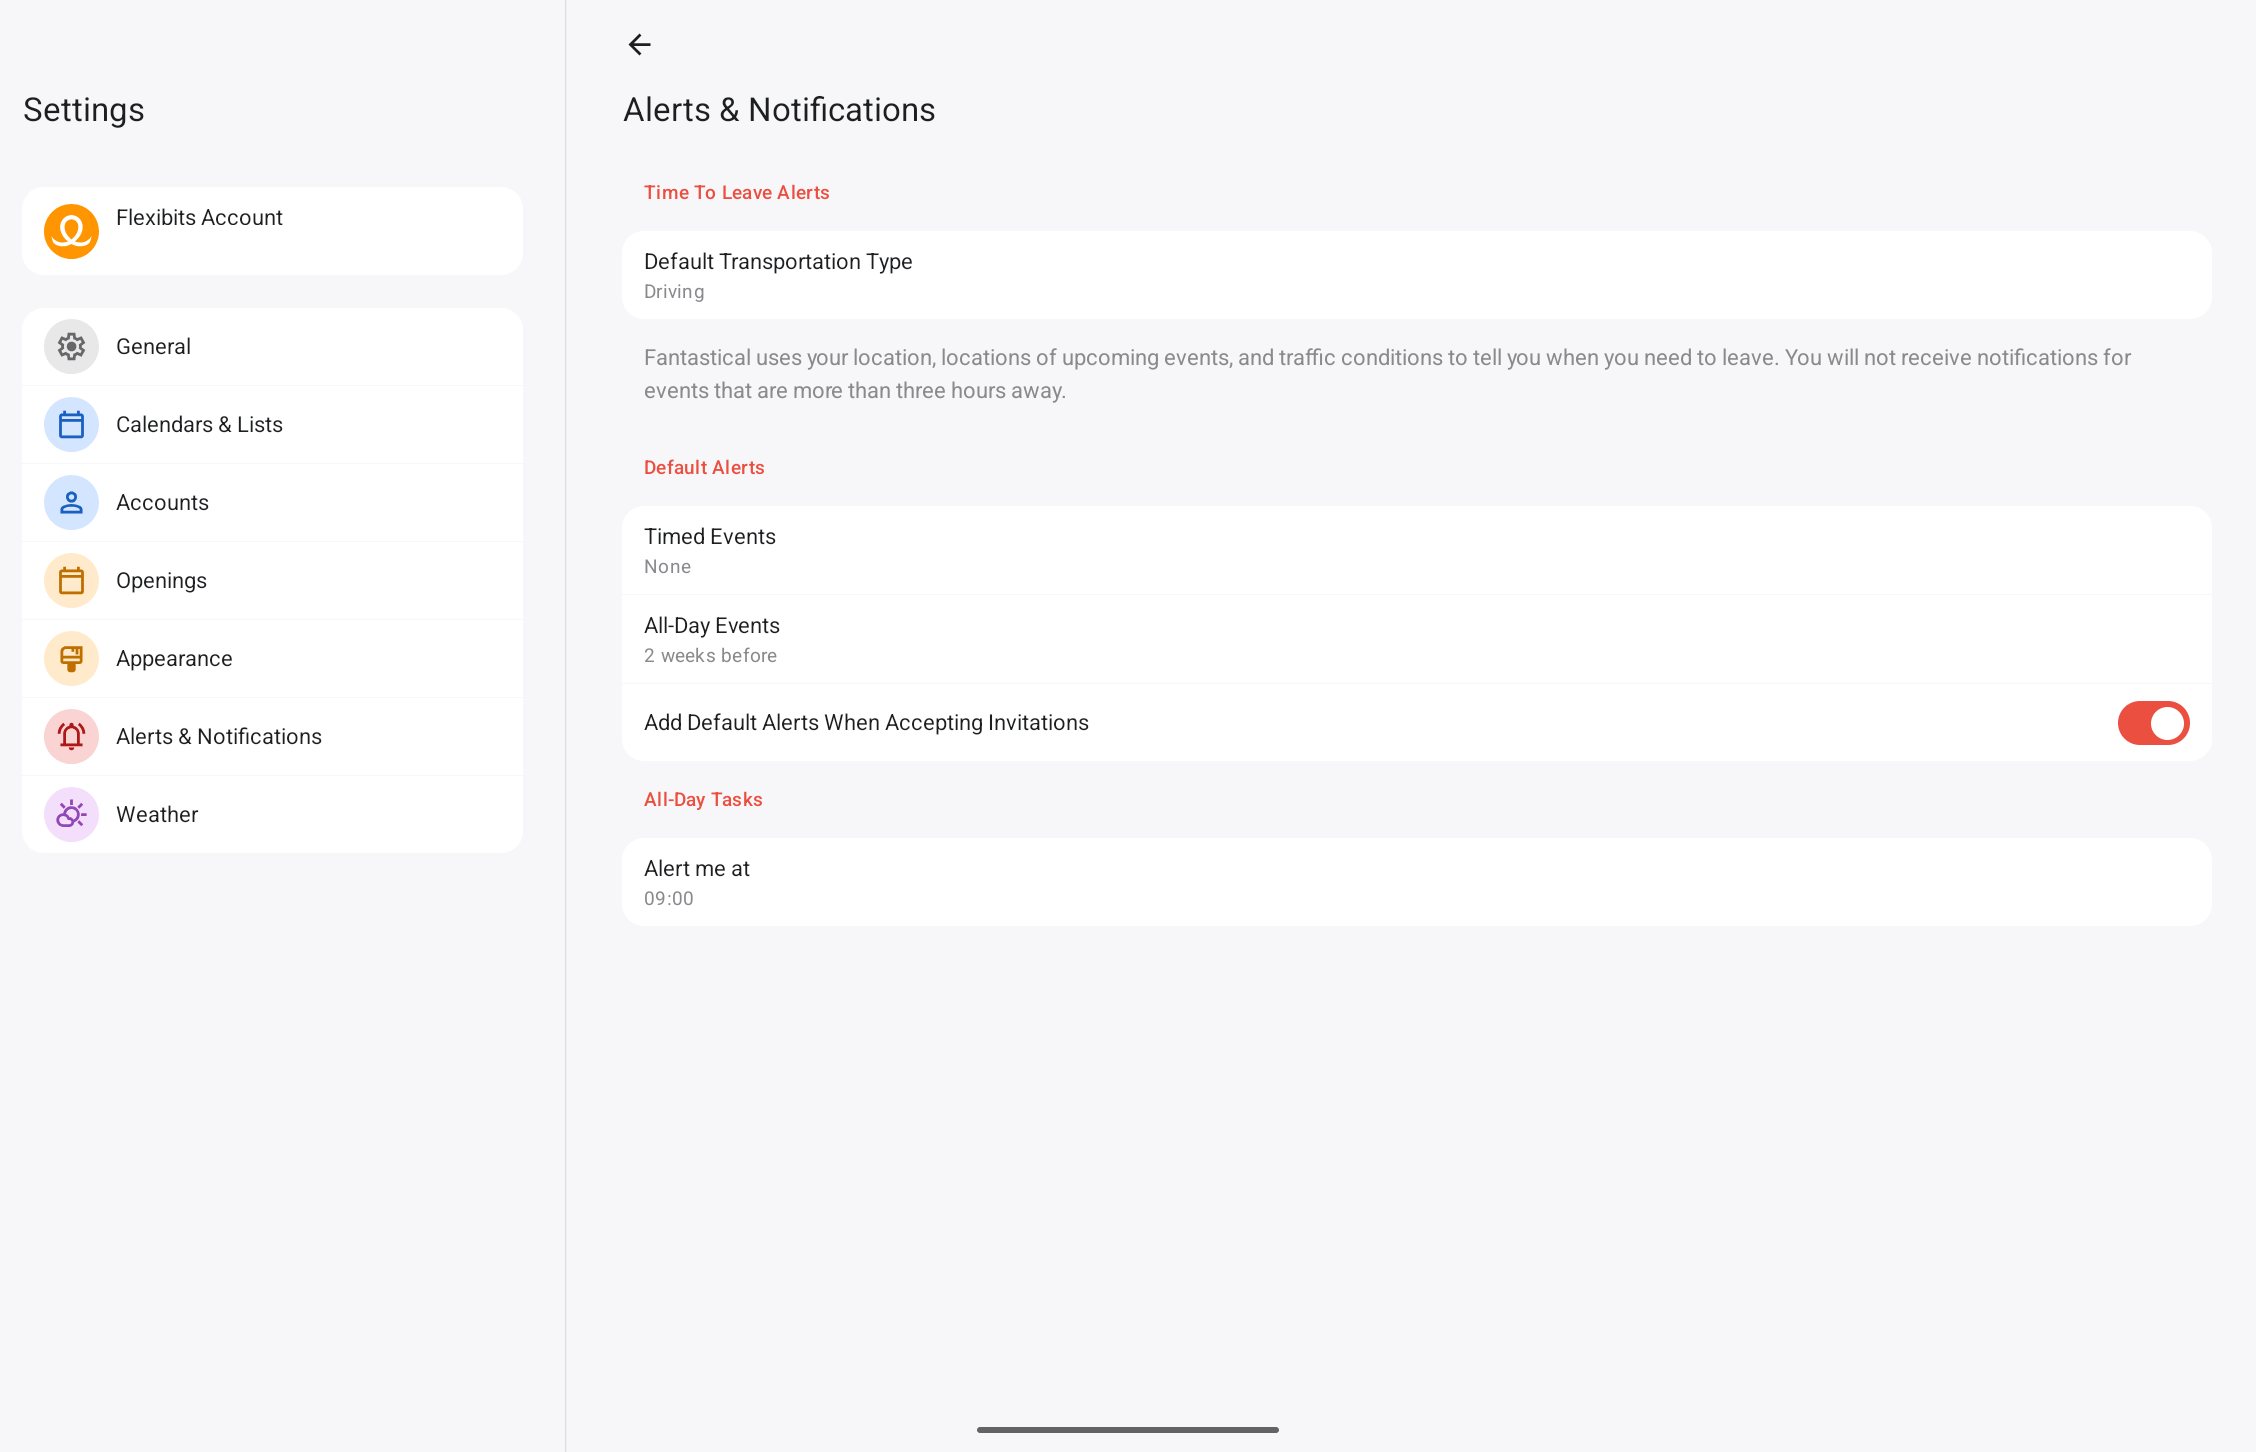Click the 'None' value under Timed Events
2256x1452 pixels.
pyautogui.click(x=667, y=566)
